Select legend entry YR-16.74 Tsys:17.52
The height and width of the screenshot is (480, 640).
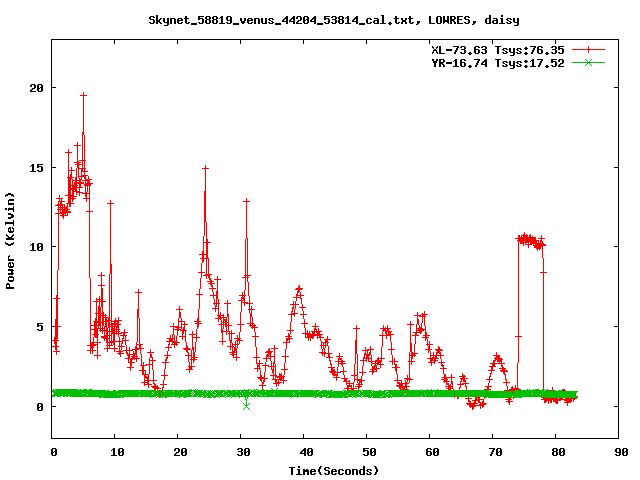(x=498, y=63)
